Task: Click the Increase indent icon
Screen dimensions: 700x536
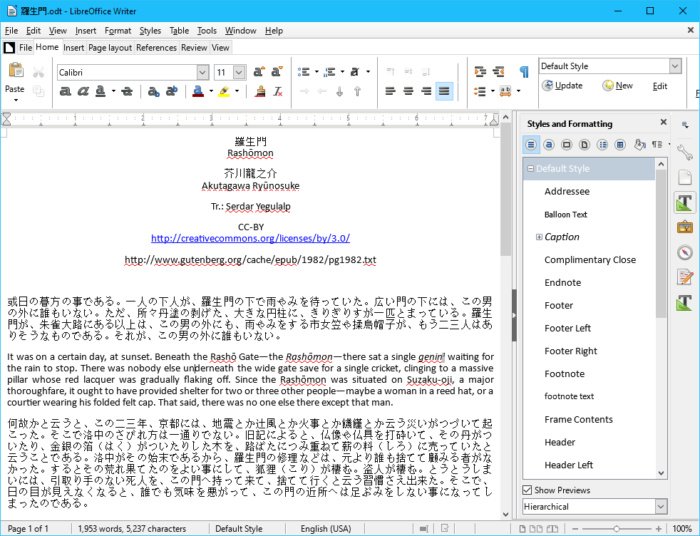Action: 480,71
